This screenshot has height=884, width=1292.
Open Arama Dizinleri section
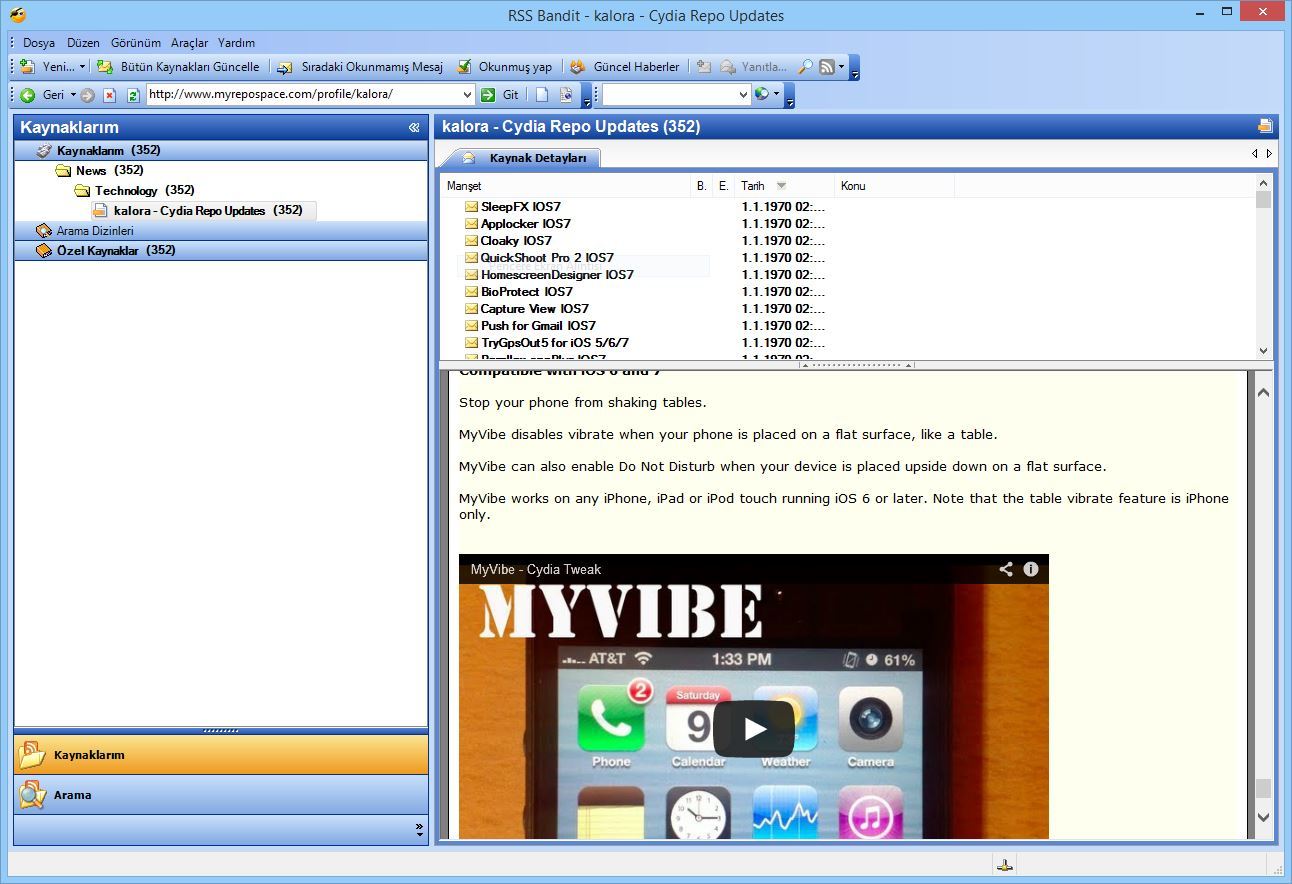click(x=221, y=230)
